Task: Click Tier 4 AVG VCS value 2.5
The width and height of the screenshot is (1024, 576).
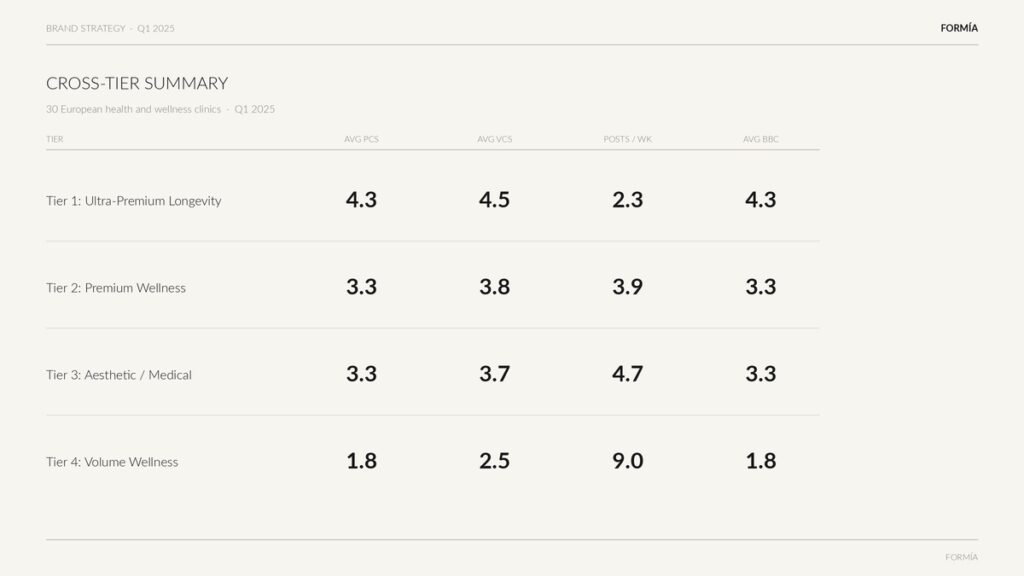Action: (494, 461)
